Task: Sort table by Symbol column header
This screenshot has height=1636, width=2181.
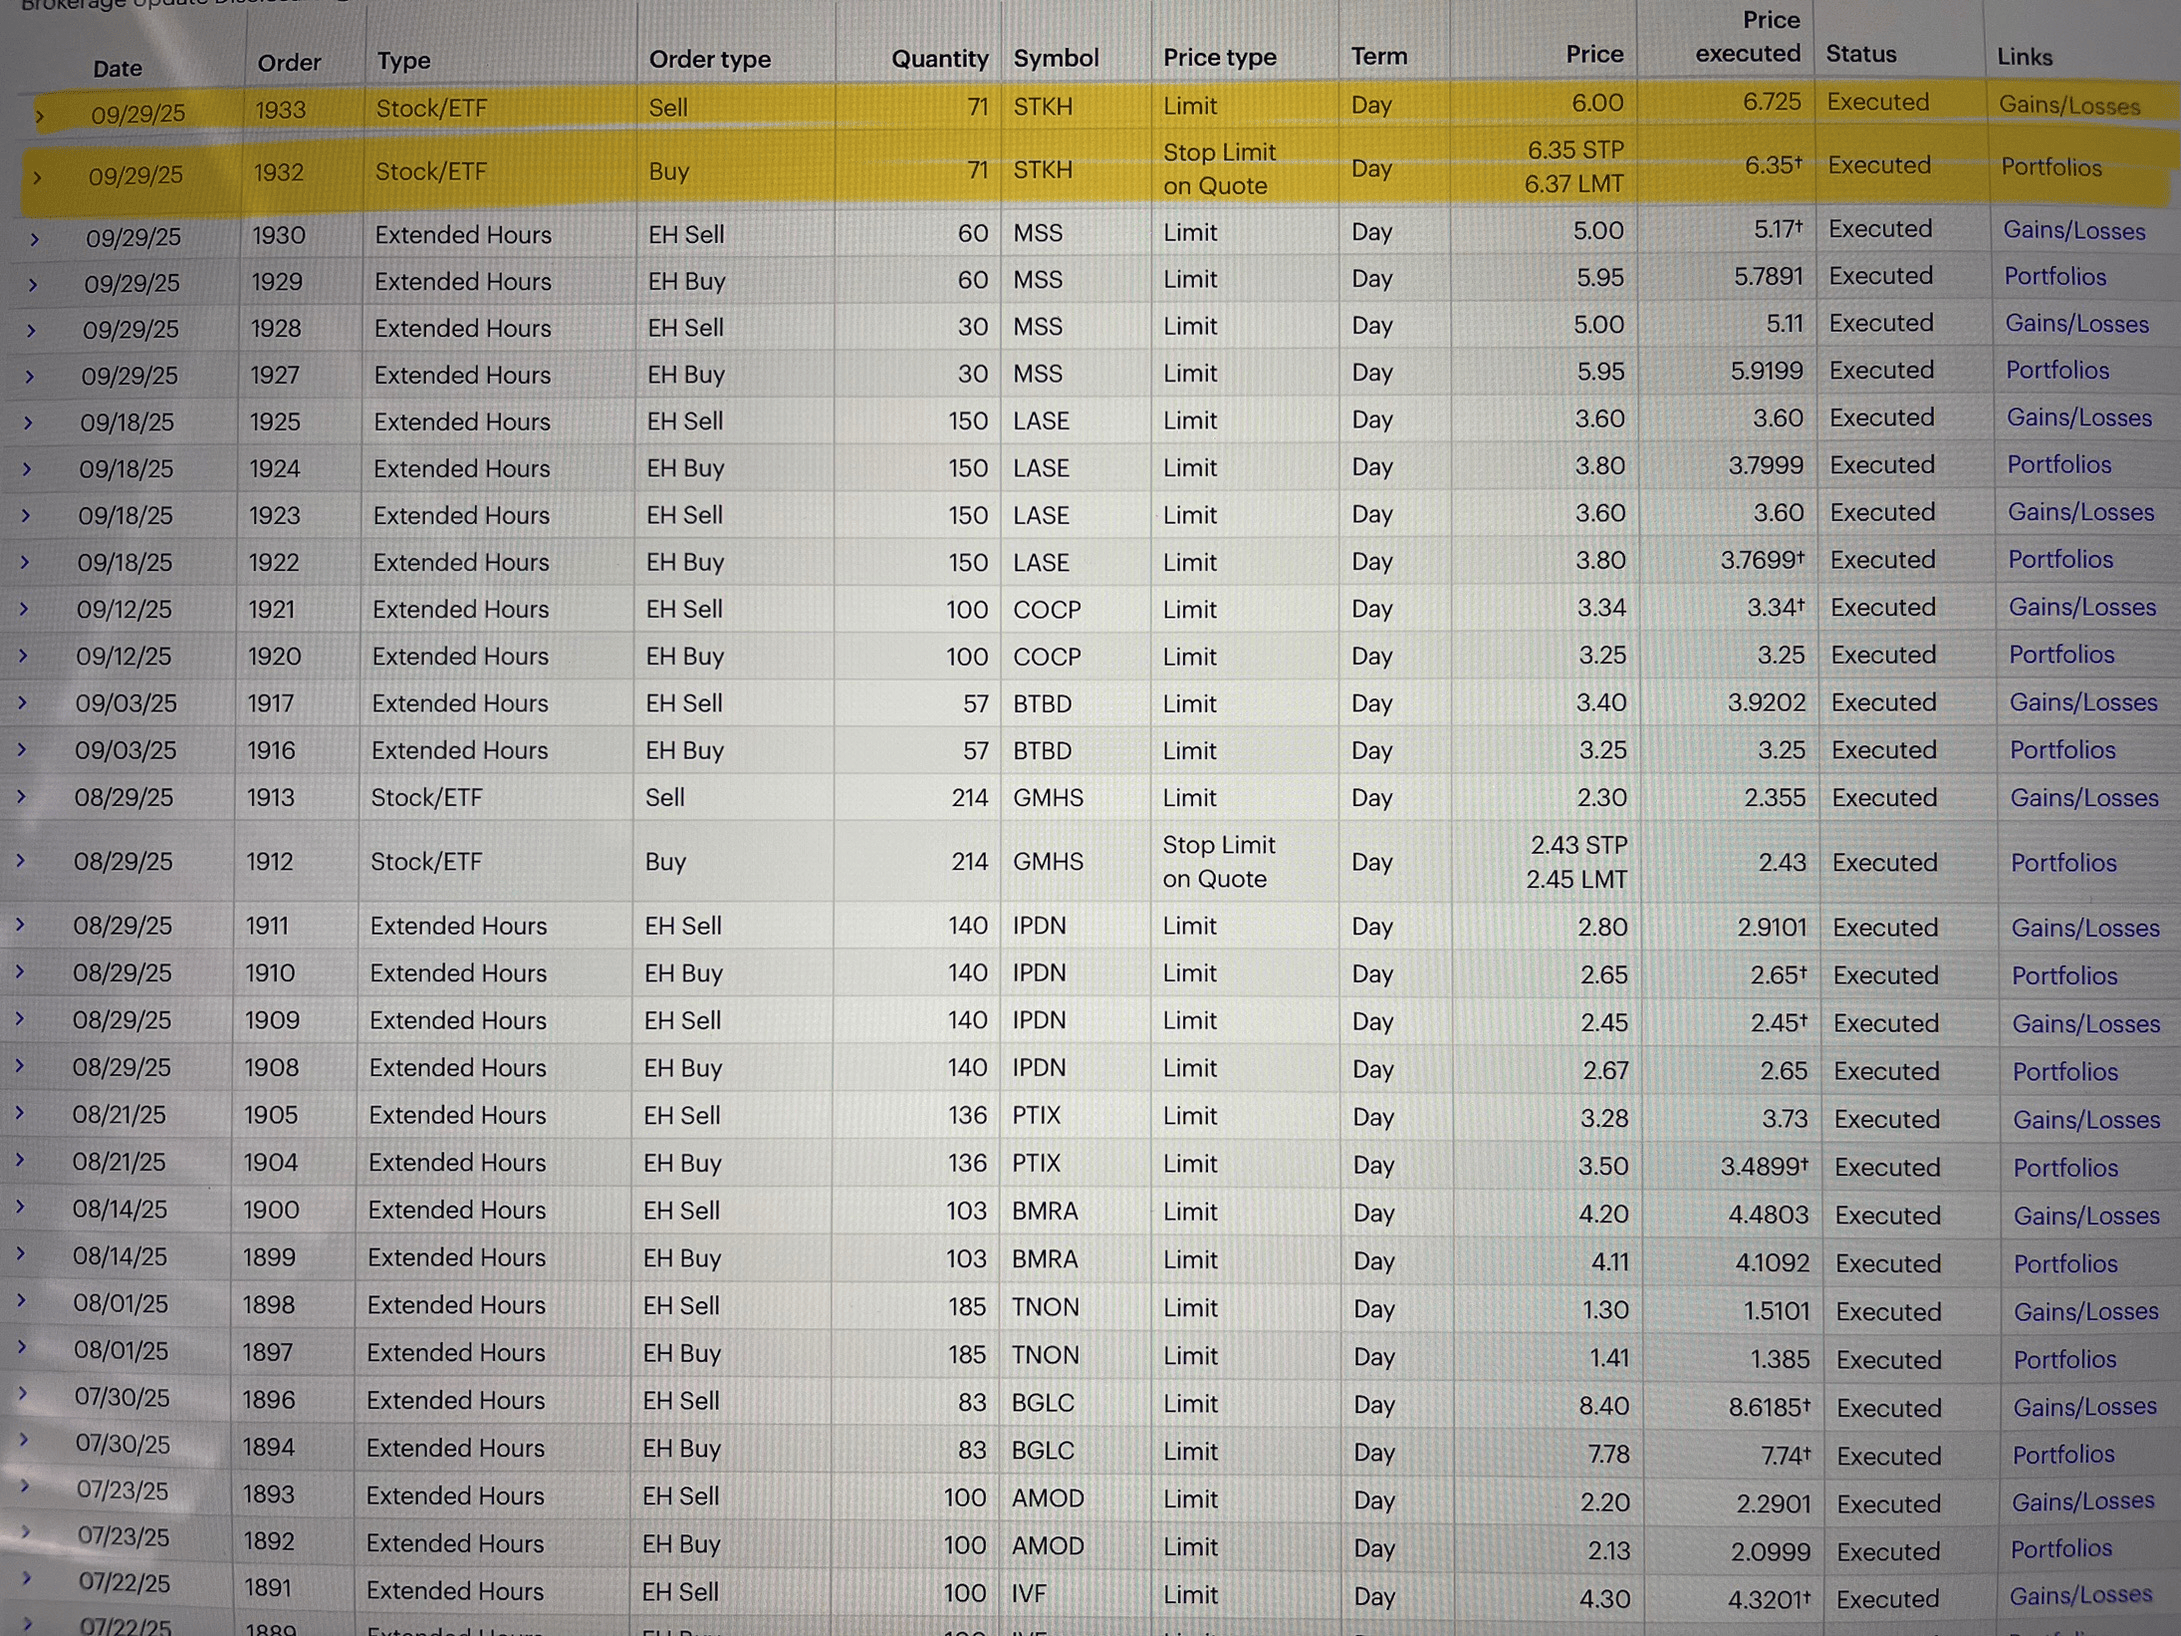Action: 1055,59
